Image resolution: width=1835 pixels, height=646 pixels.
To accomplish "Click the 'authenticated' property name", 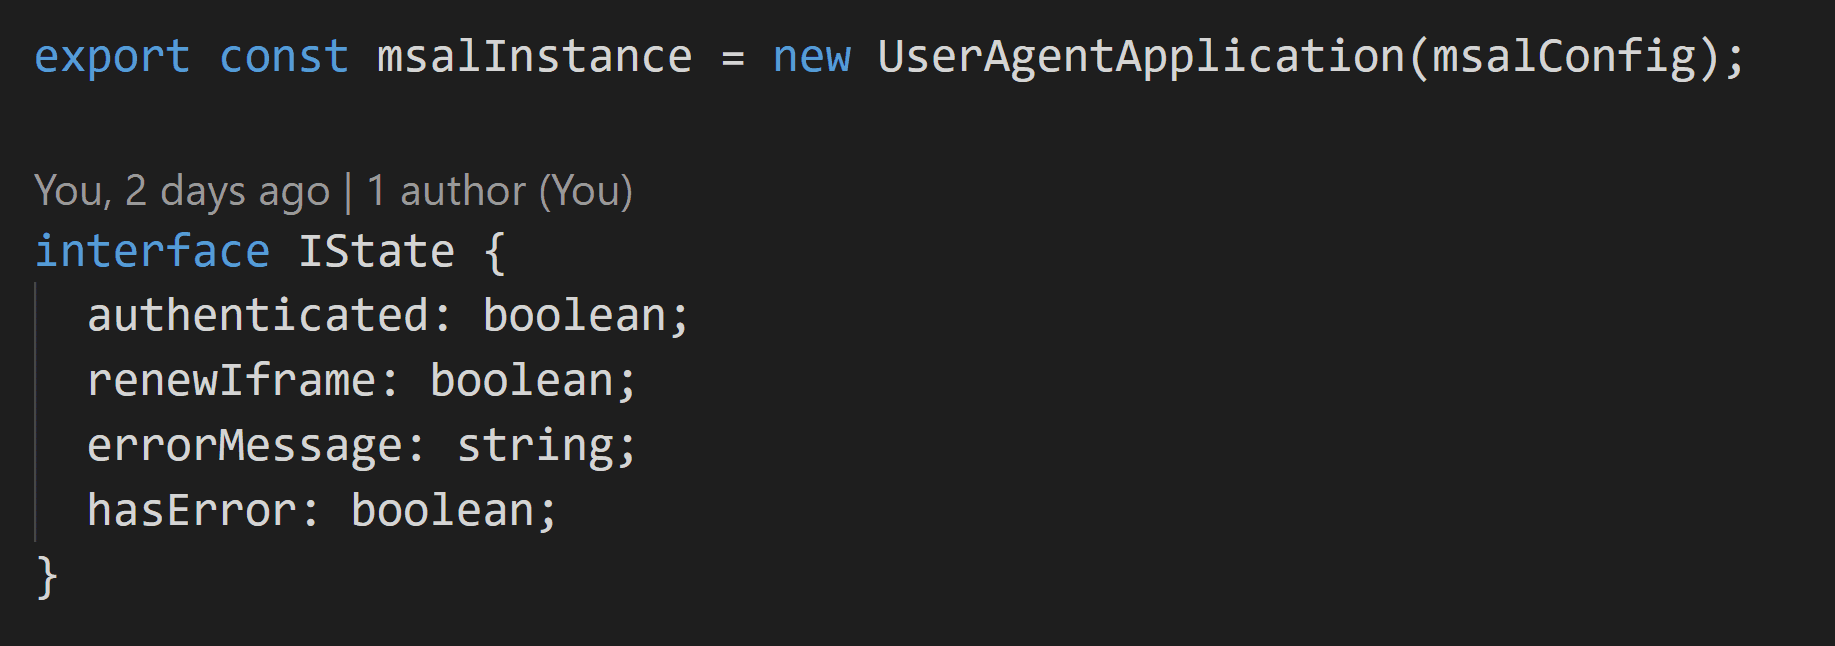I will coord(259,316).
